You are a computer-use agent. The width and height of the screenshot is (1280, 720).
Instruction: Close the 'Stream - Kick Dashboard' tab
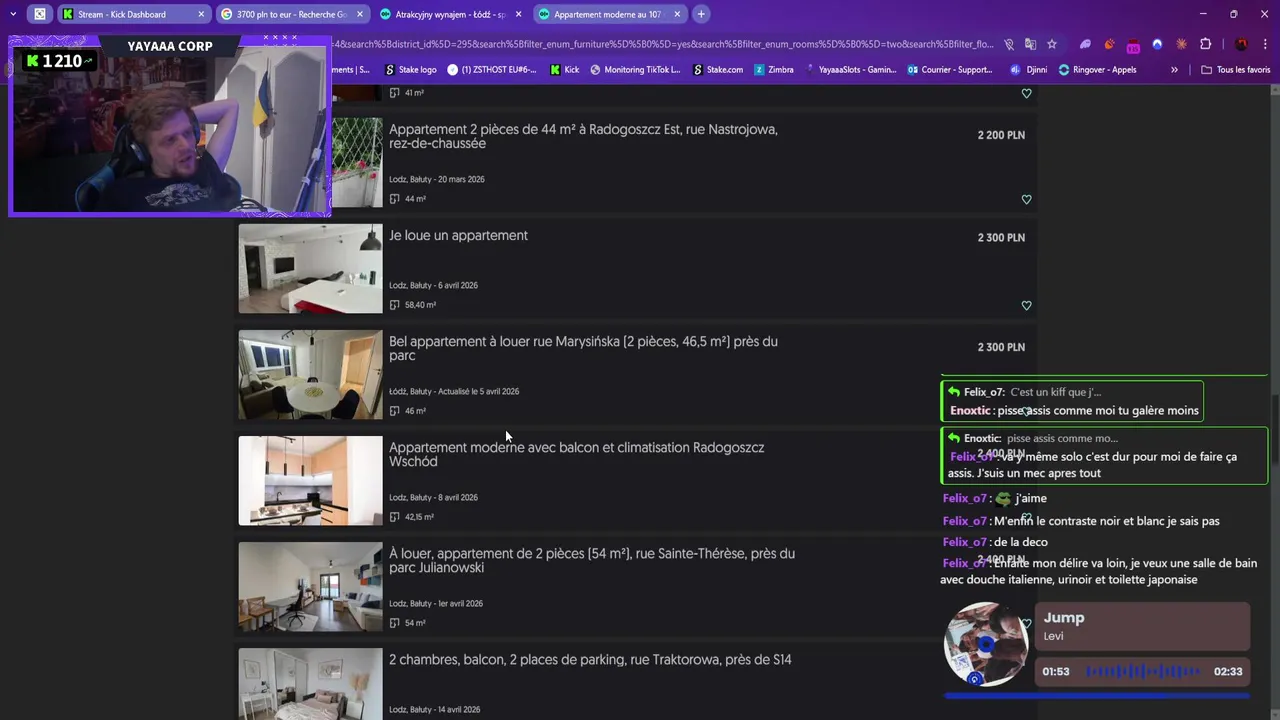click(201, 14)
